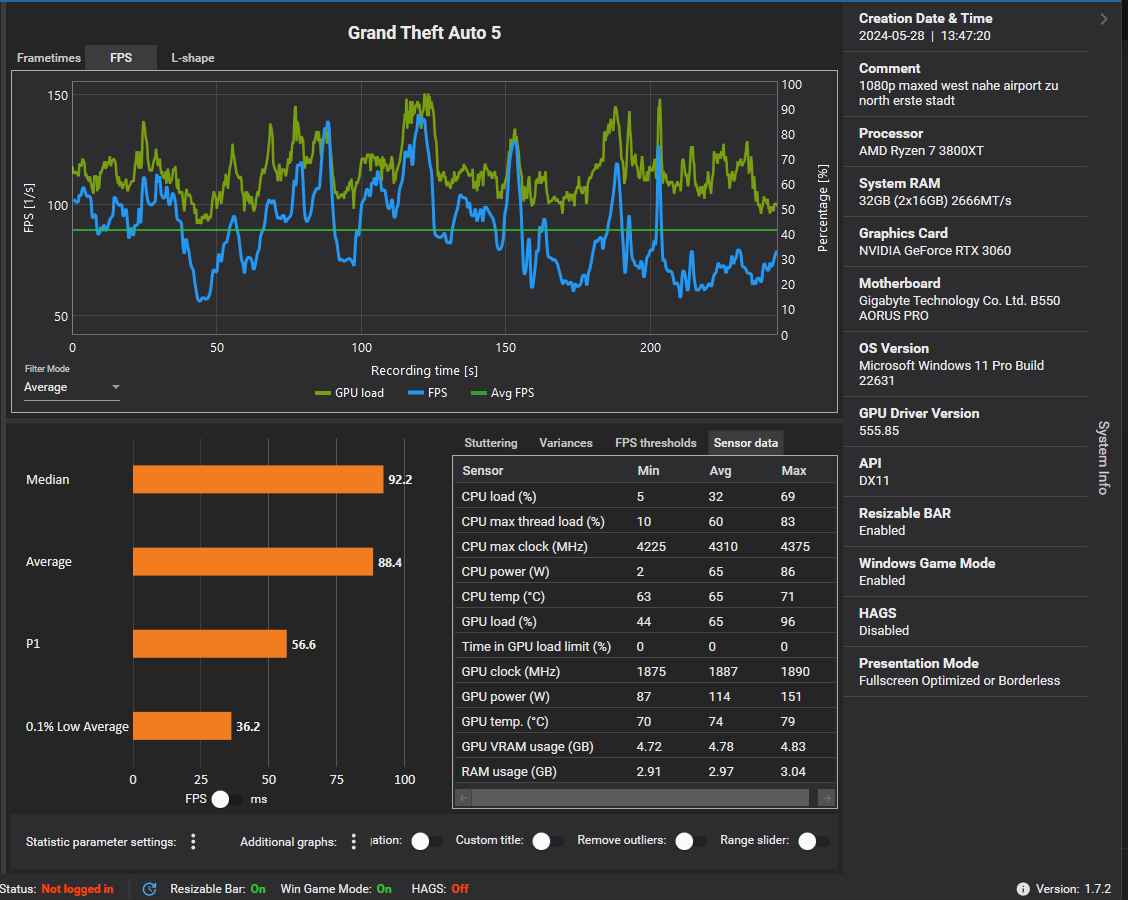This screenshot has width=1128, height=900.
Task: Toggle the FPS / ms unit switch
Action: (227, 799)
